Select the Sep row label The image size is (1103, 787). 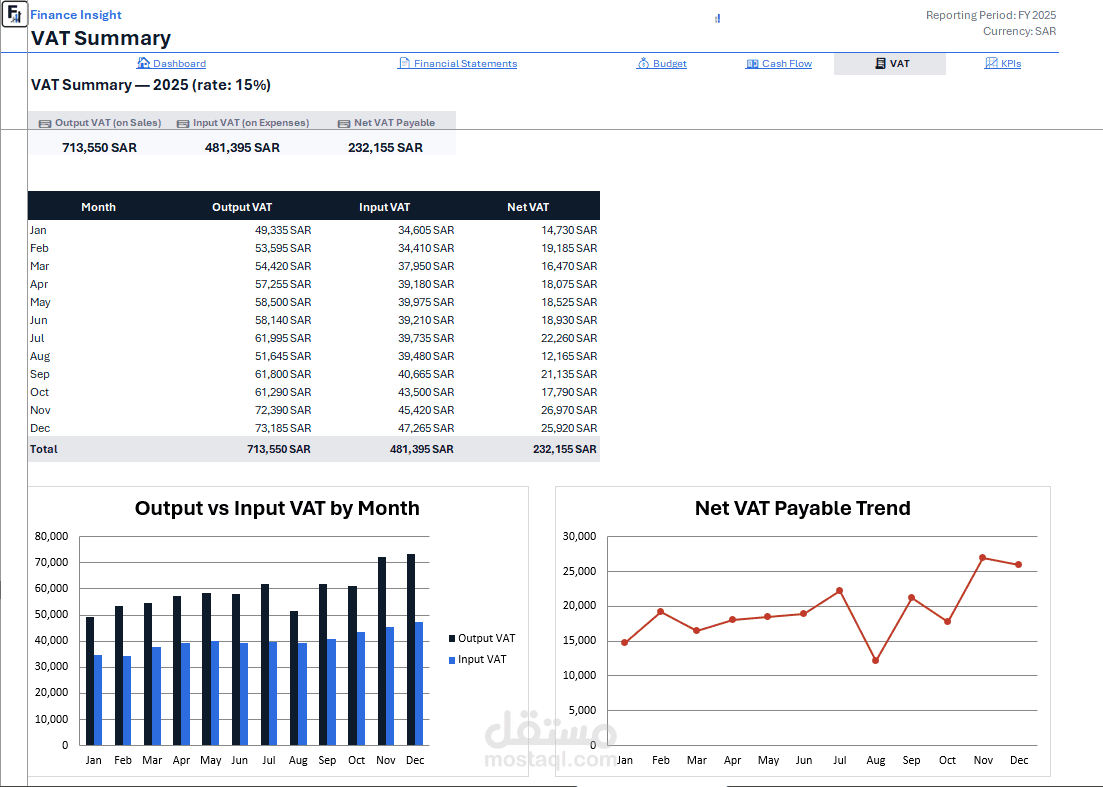39,374
